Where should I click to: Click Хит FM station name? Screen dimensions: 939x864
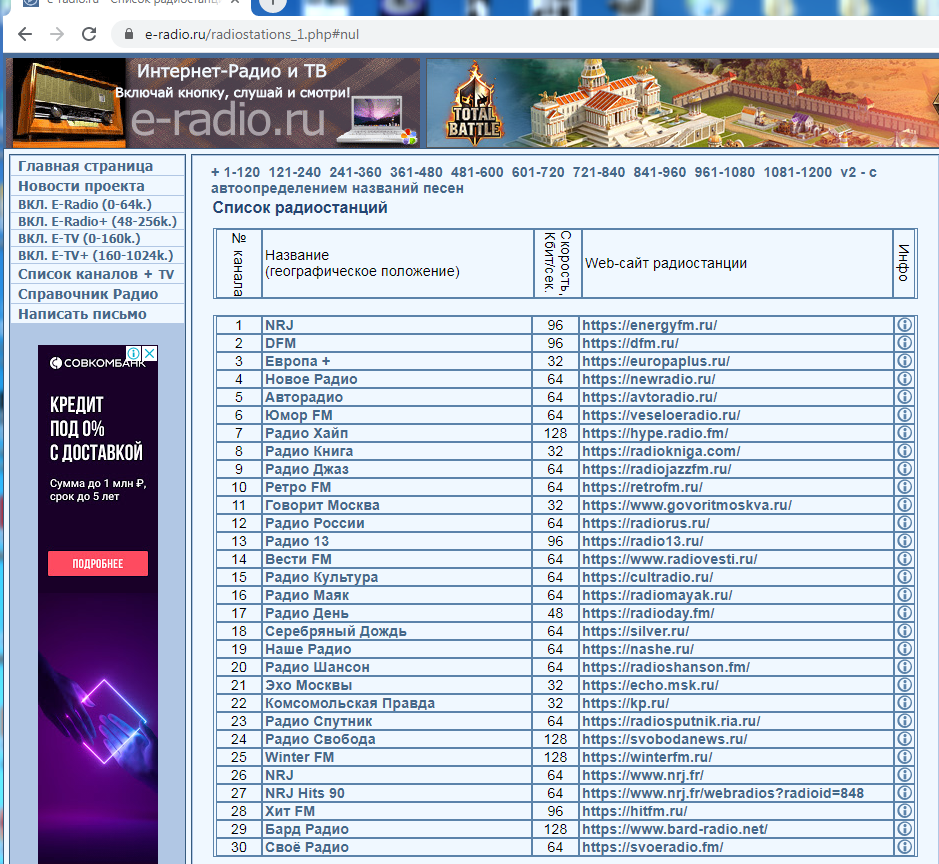click(290, 811)
